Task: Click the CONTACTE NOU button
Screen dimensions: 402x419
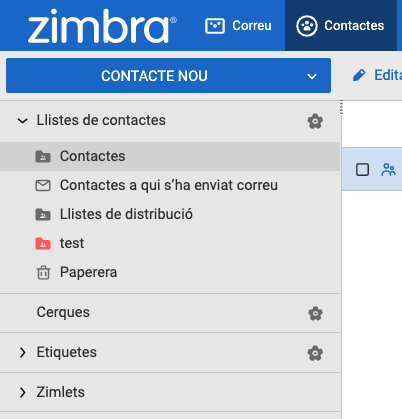Action: (154, 76)
